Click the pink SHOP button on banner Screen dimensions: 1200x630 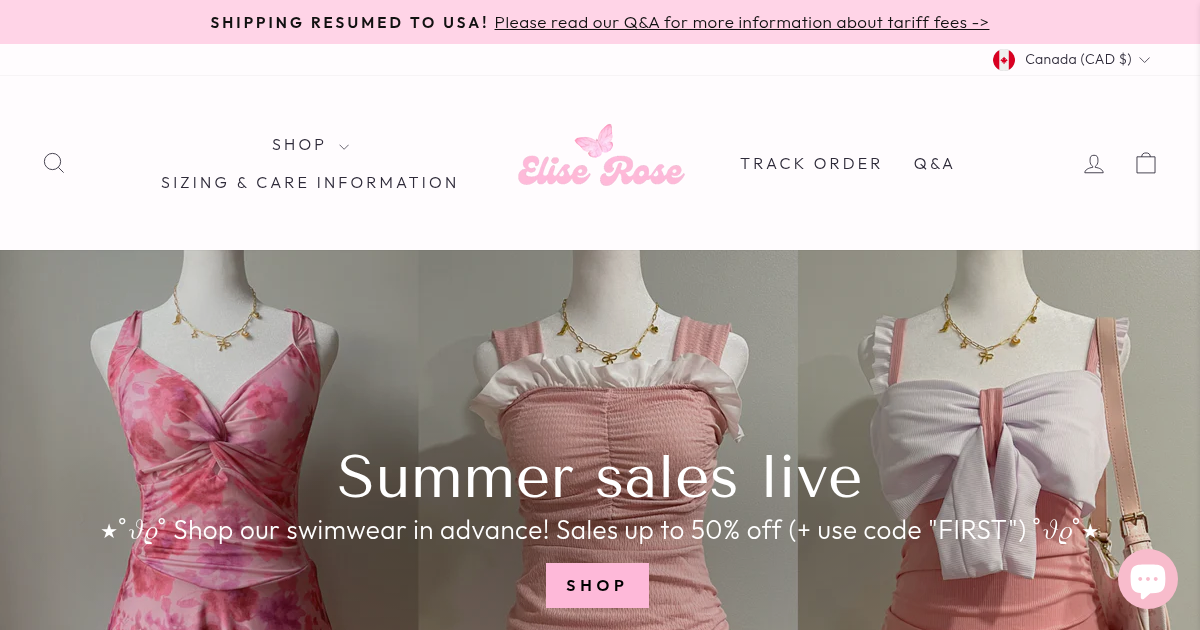tap(597, 586)
